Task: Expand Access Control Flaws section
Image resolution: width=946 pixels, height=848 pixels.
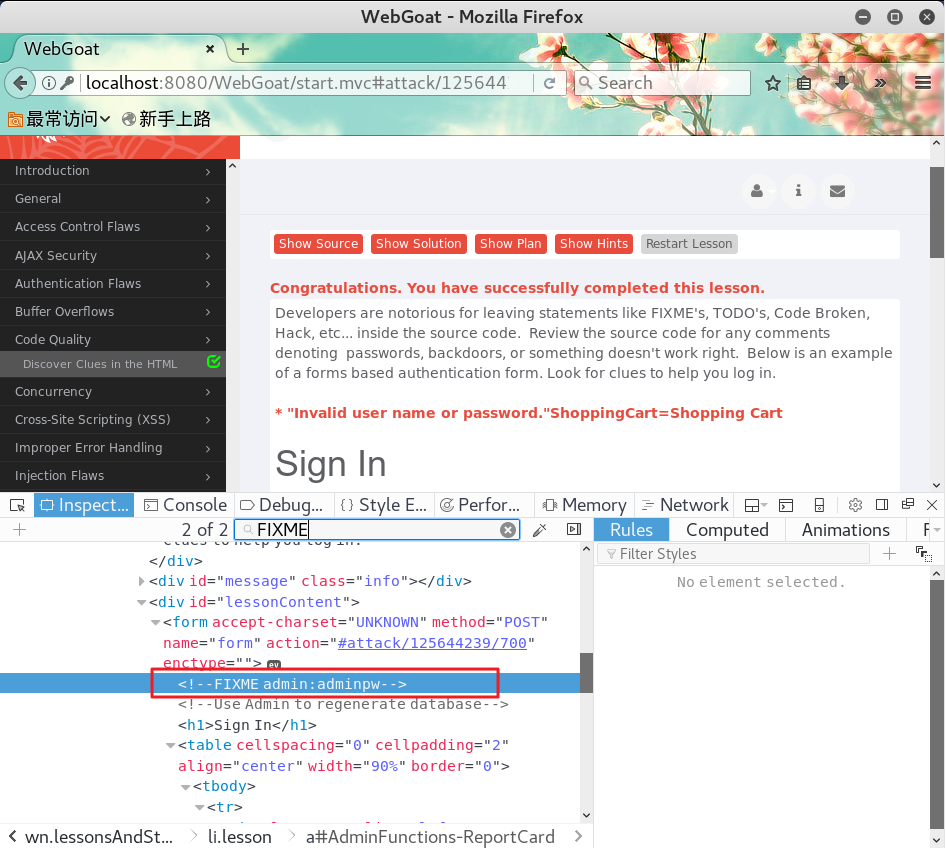Action: 113,227
